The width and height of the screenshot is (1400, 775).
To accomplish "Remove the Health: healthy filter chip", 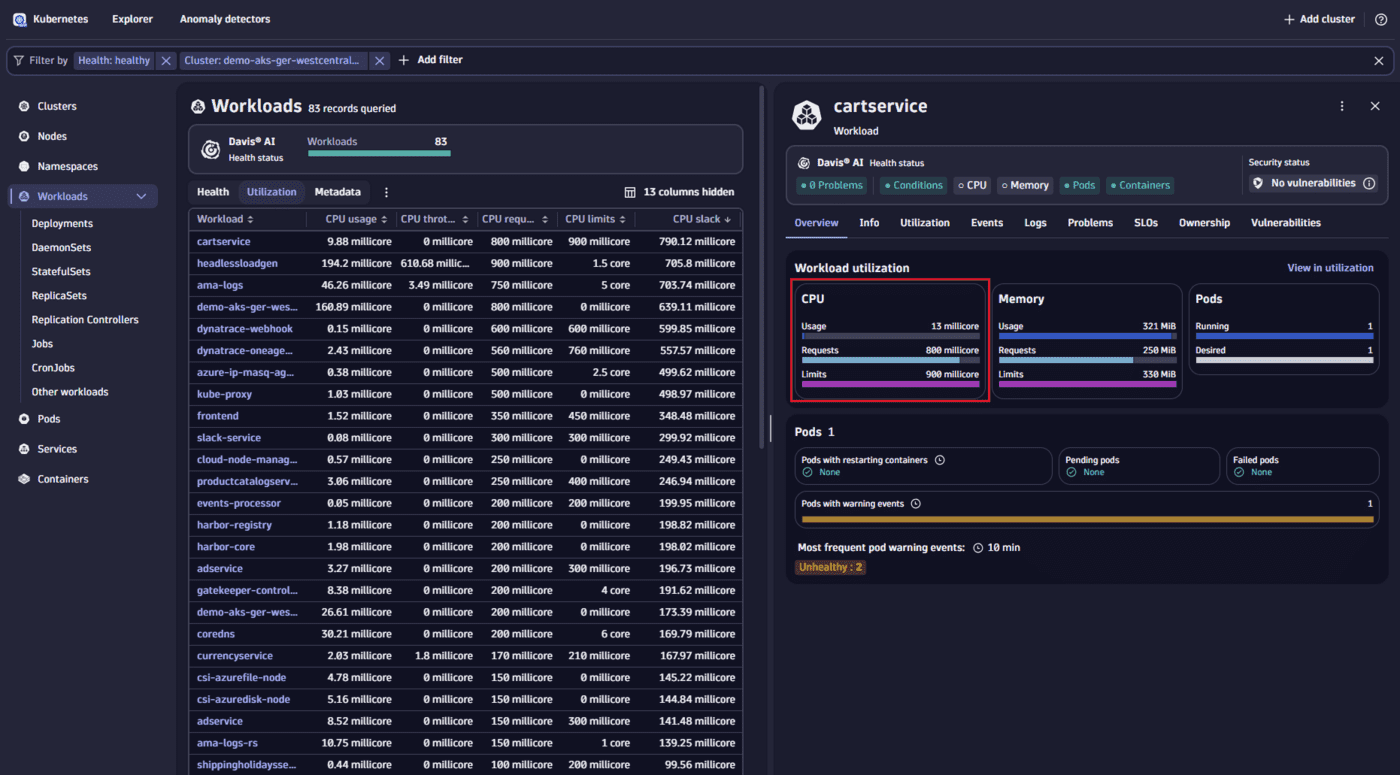I will pyautogui.click(x=165, y=60).
